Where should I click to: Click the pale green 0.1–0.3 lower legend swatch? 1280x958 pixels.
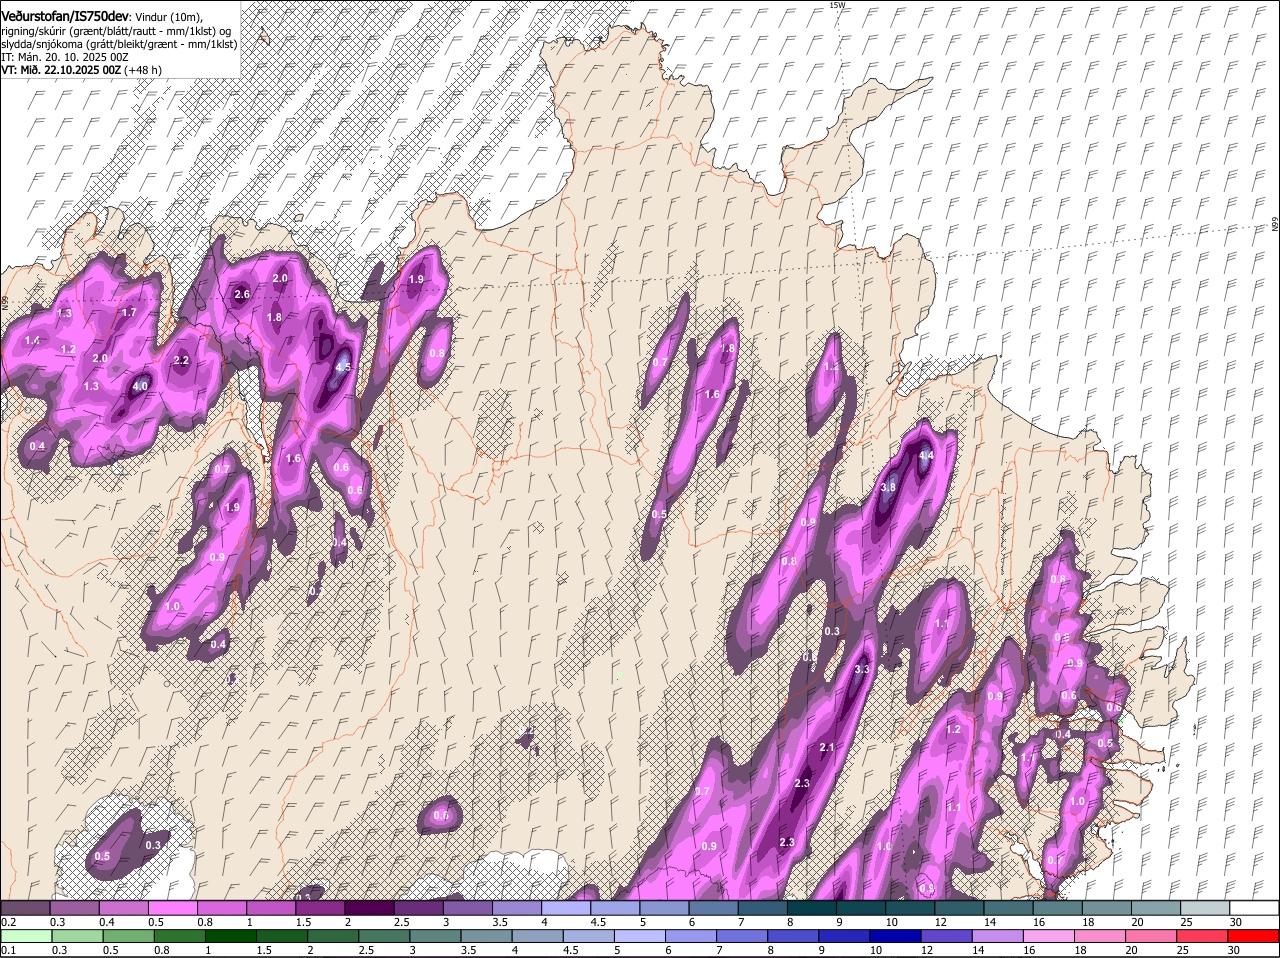click(x=26, y=936)
